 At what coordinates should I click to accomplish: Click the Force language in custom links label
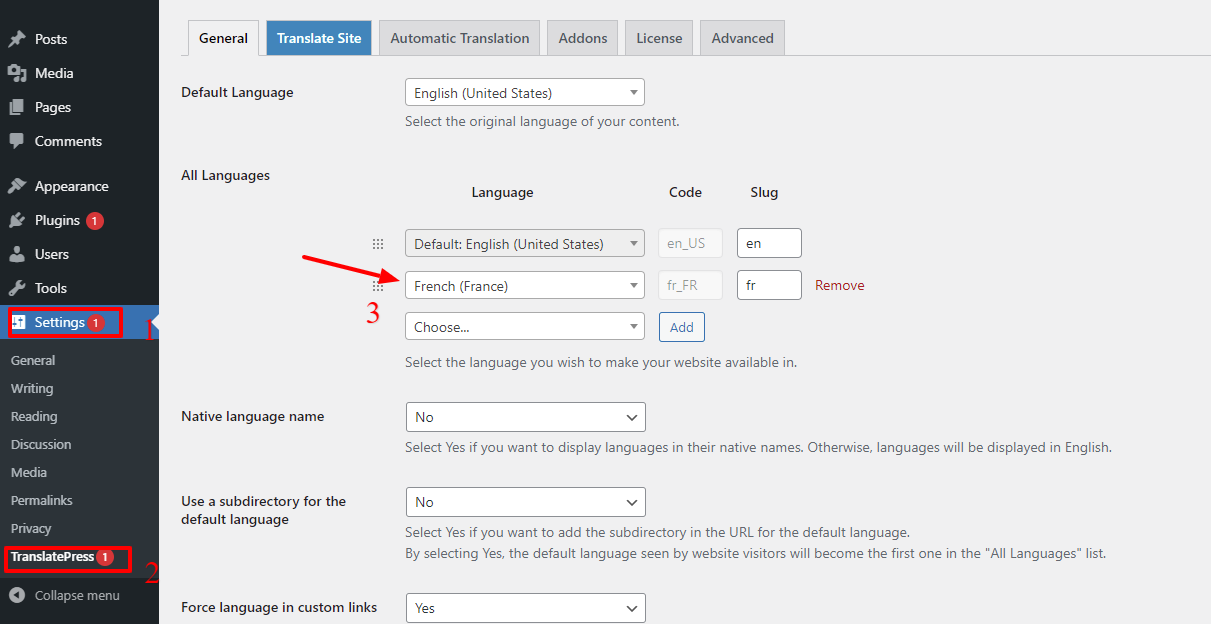(x=279, y=607)
